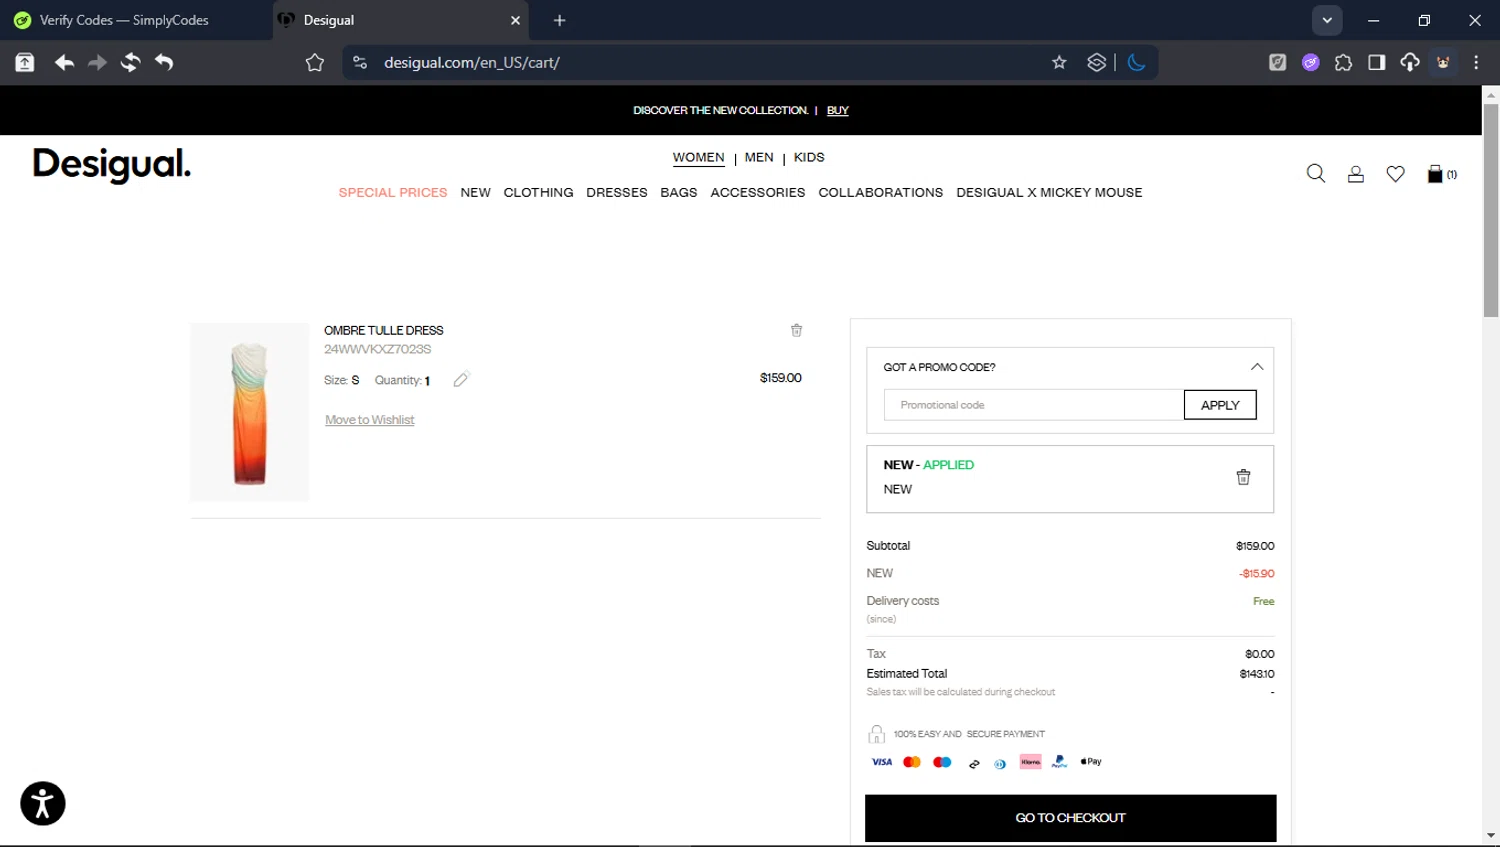The image size is (1500, 847).
Task: Remove applied NEW promo code trash icon
Action: tap(1243, 477)
